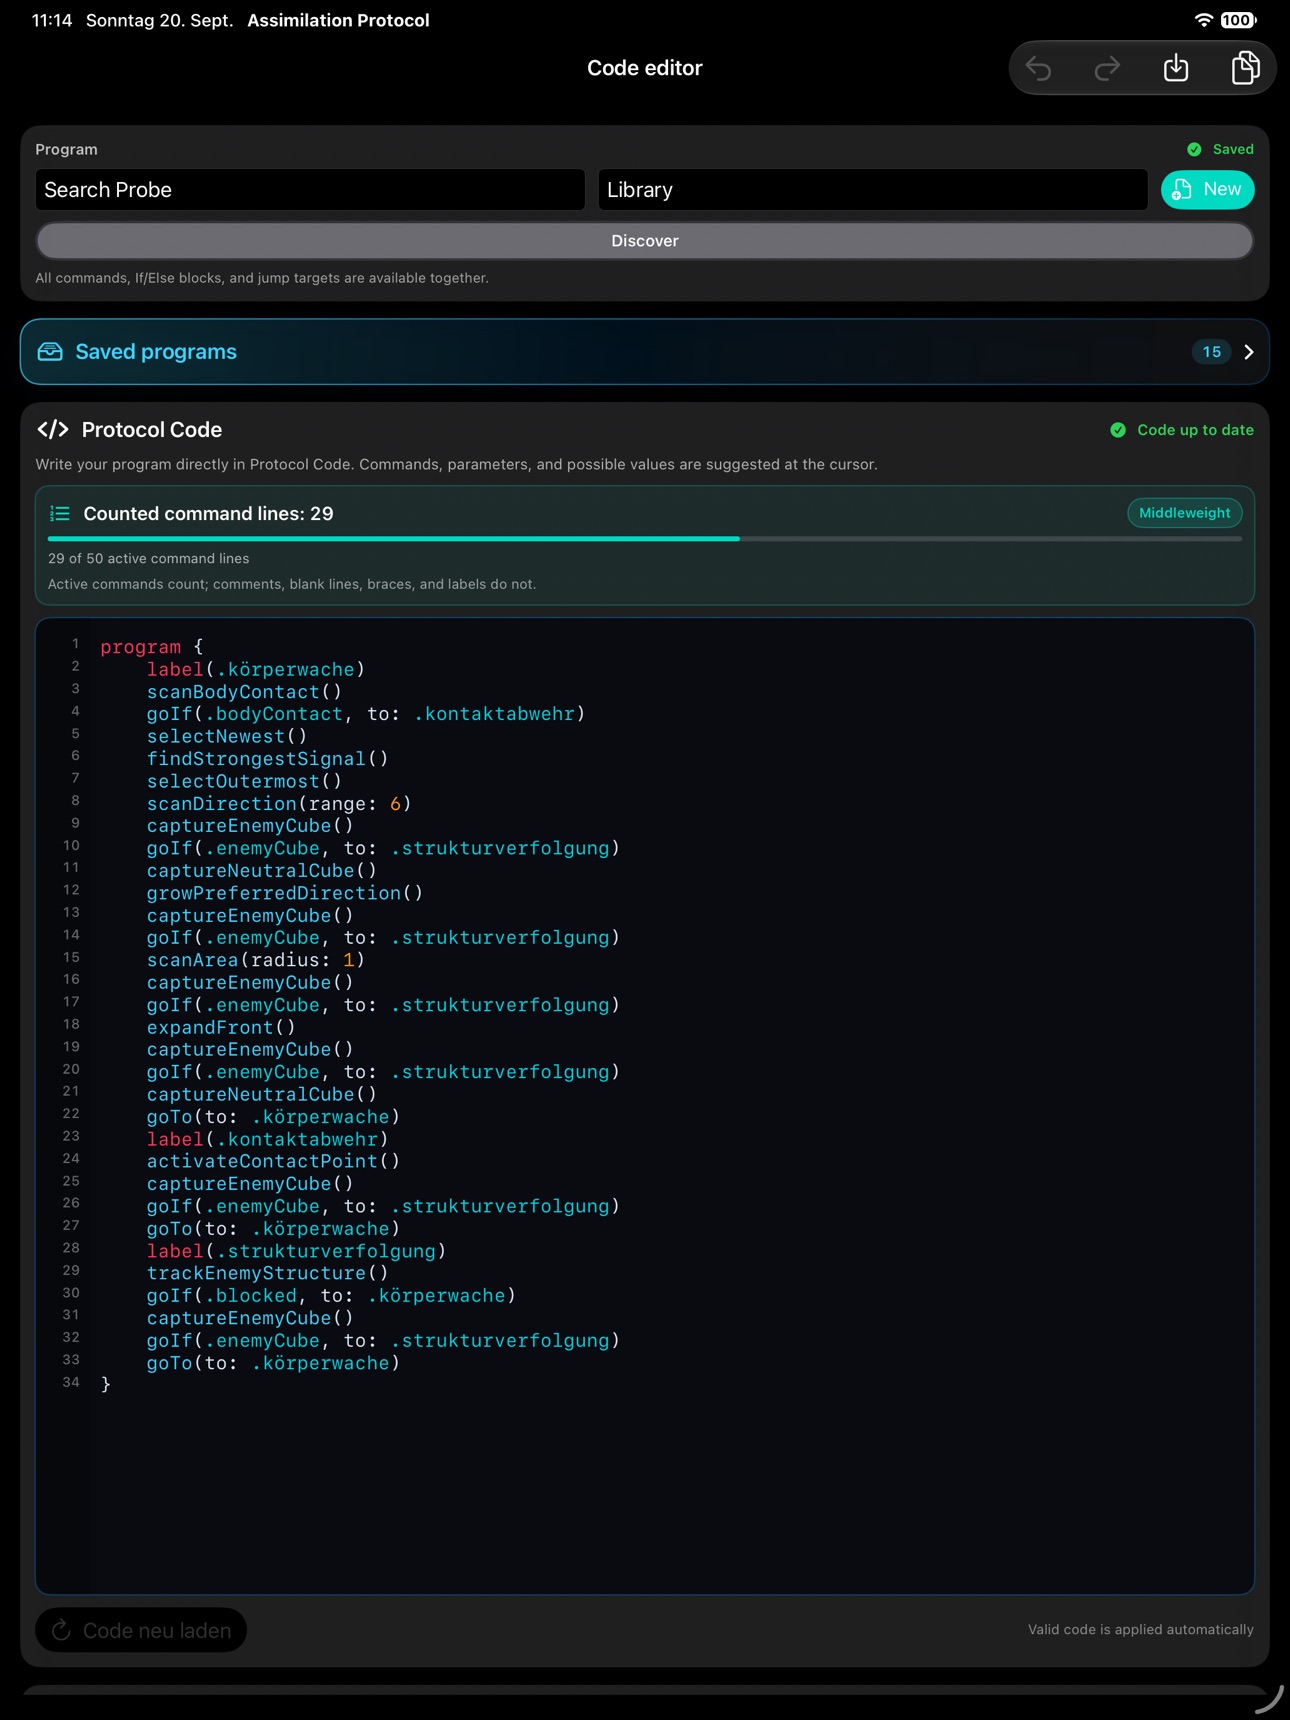Click the goIf(.bodyContact, to: .kontaktabwehr) line
The image size is (1290, 1720).
pyautogui.click(x=366, y=714)
